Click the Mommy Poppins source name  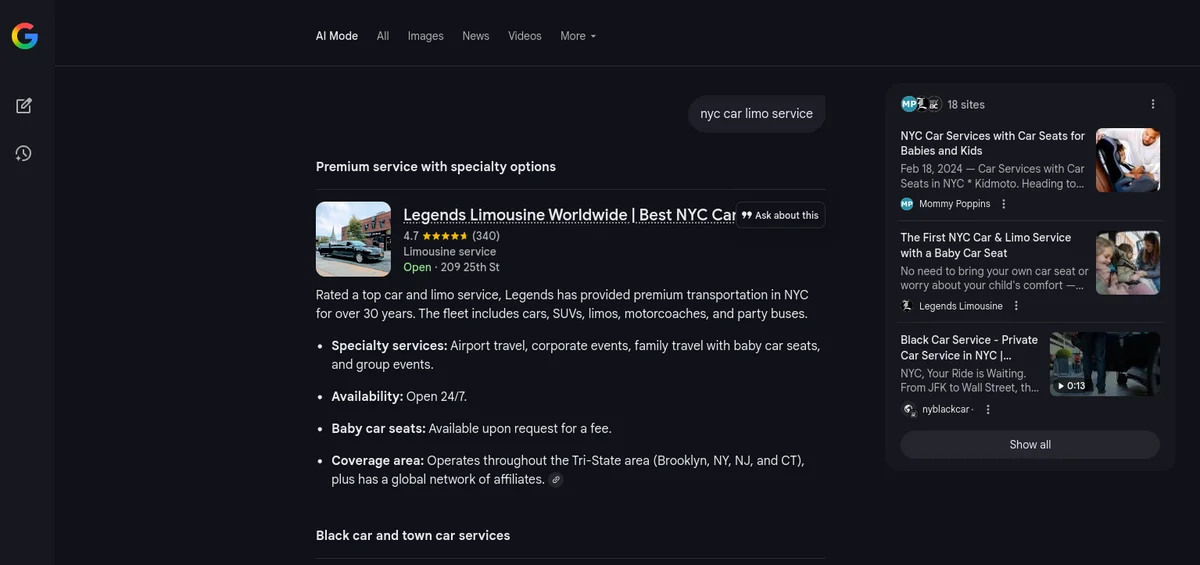point(955,204)
